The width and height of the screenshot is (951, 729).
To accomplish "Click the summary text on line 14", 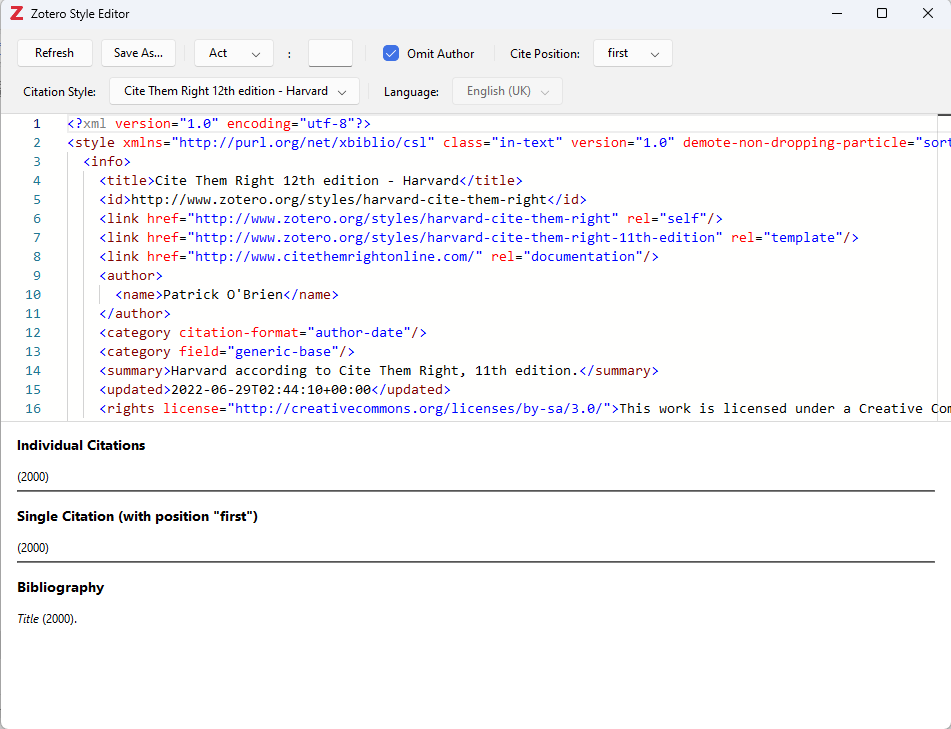I will pyautogui.click(x=375, y=371).
